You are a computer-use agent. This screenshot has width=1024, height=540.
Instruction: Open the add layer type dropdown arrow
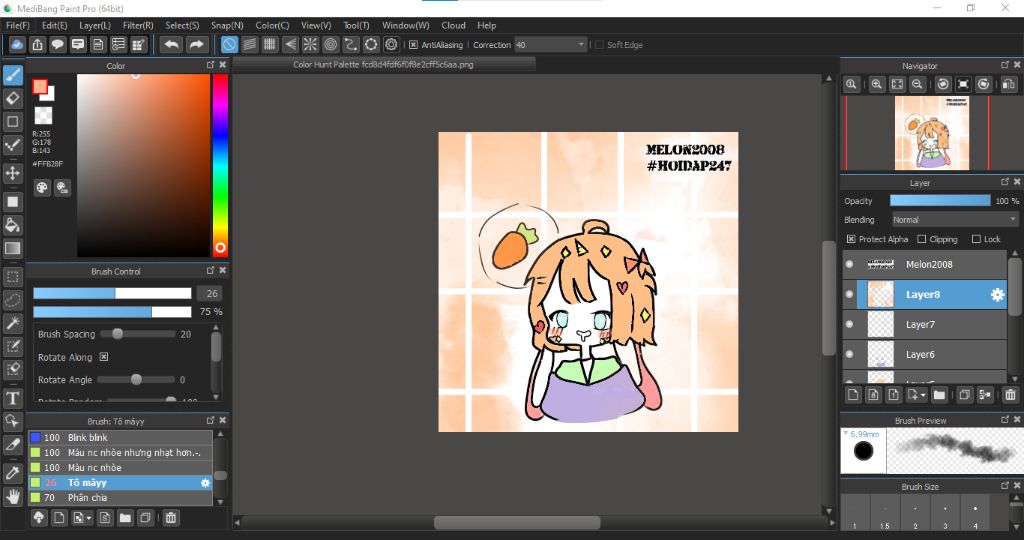point(923,395)
